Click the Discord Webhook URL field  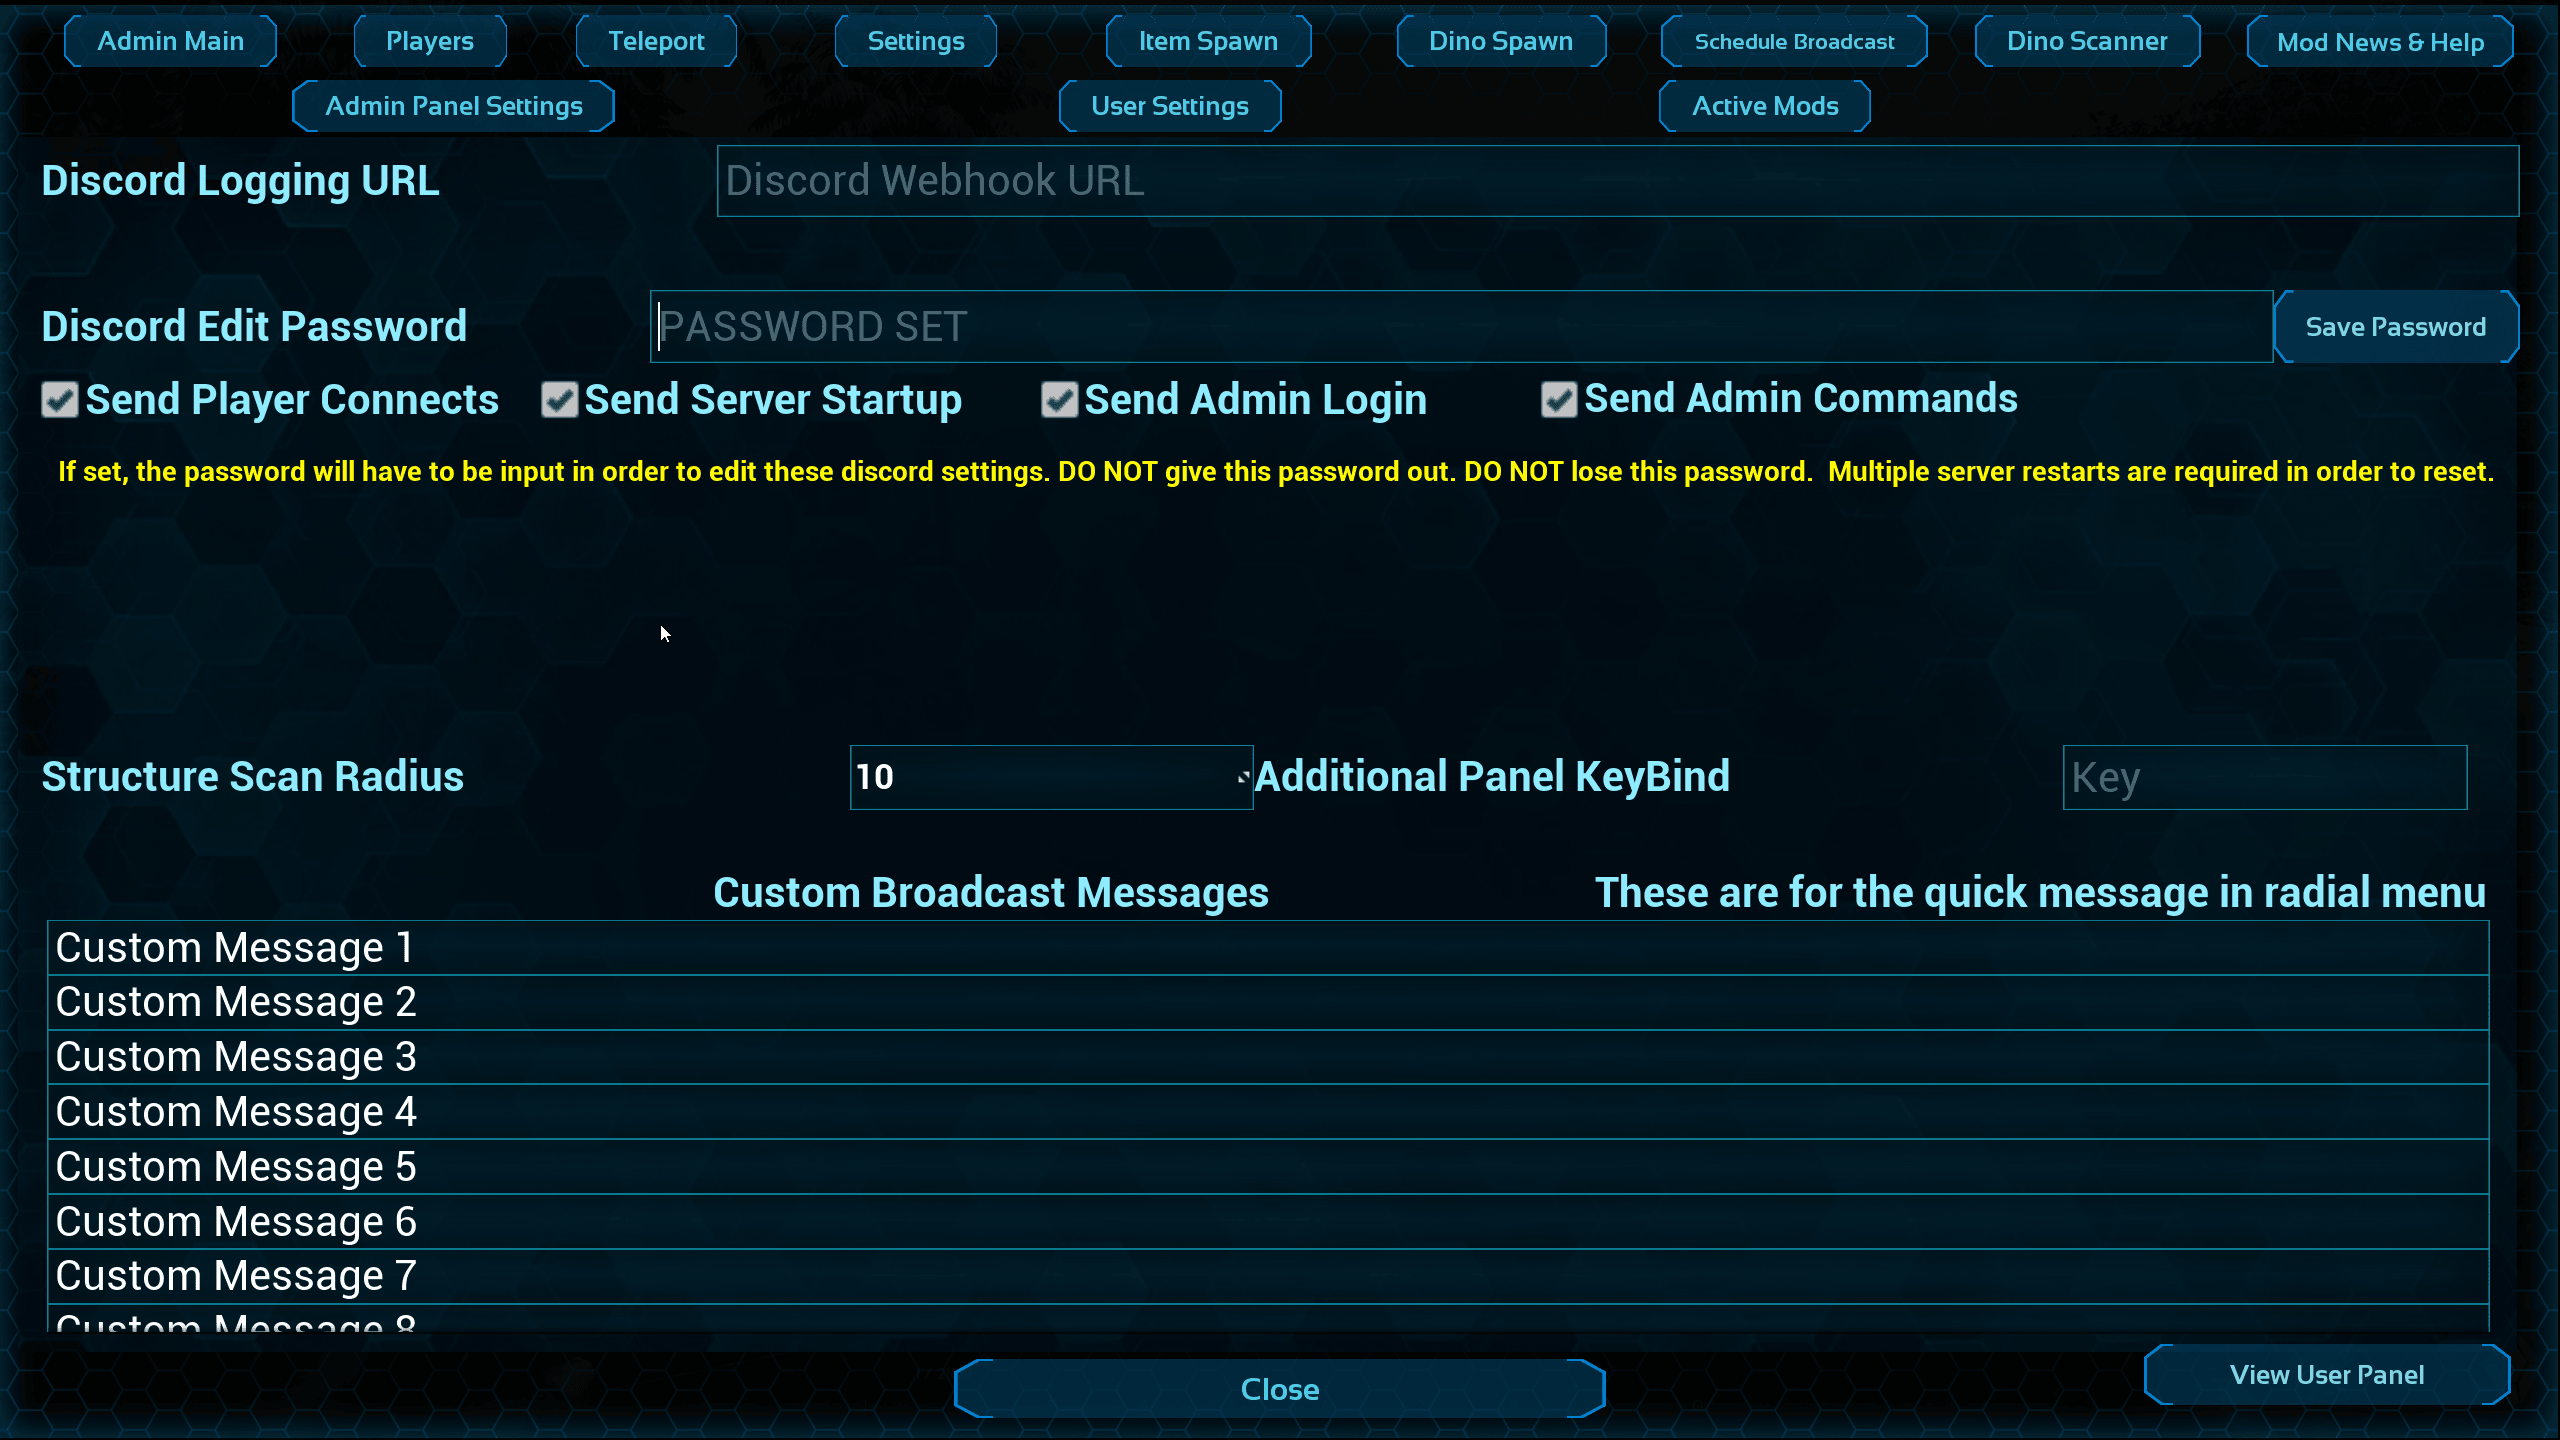click(x=1617, y=181)
